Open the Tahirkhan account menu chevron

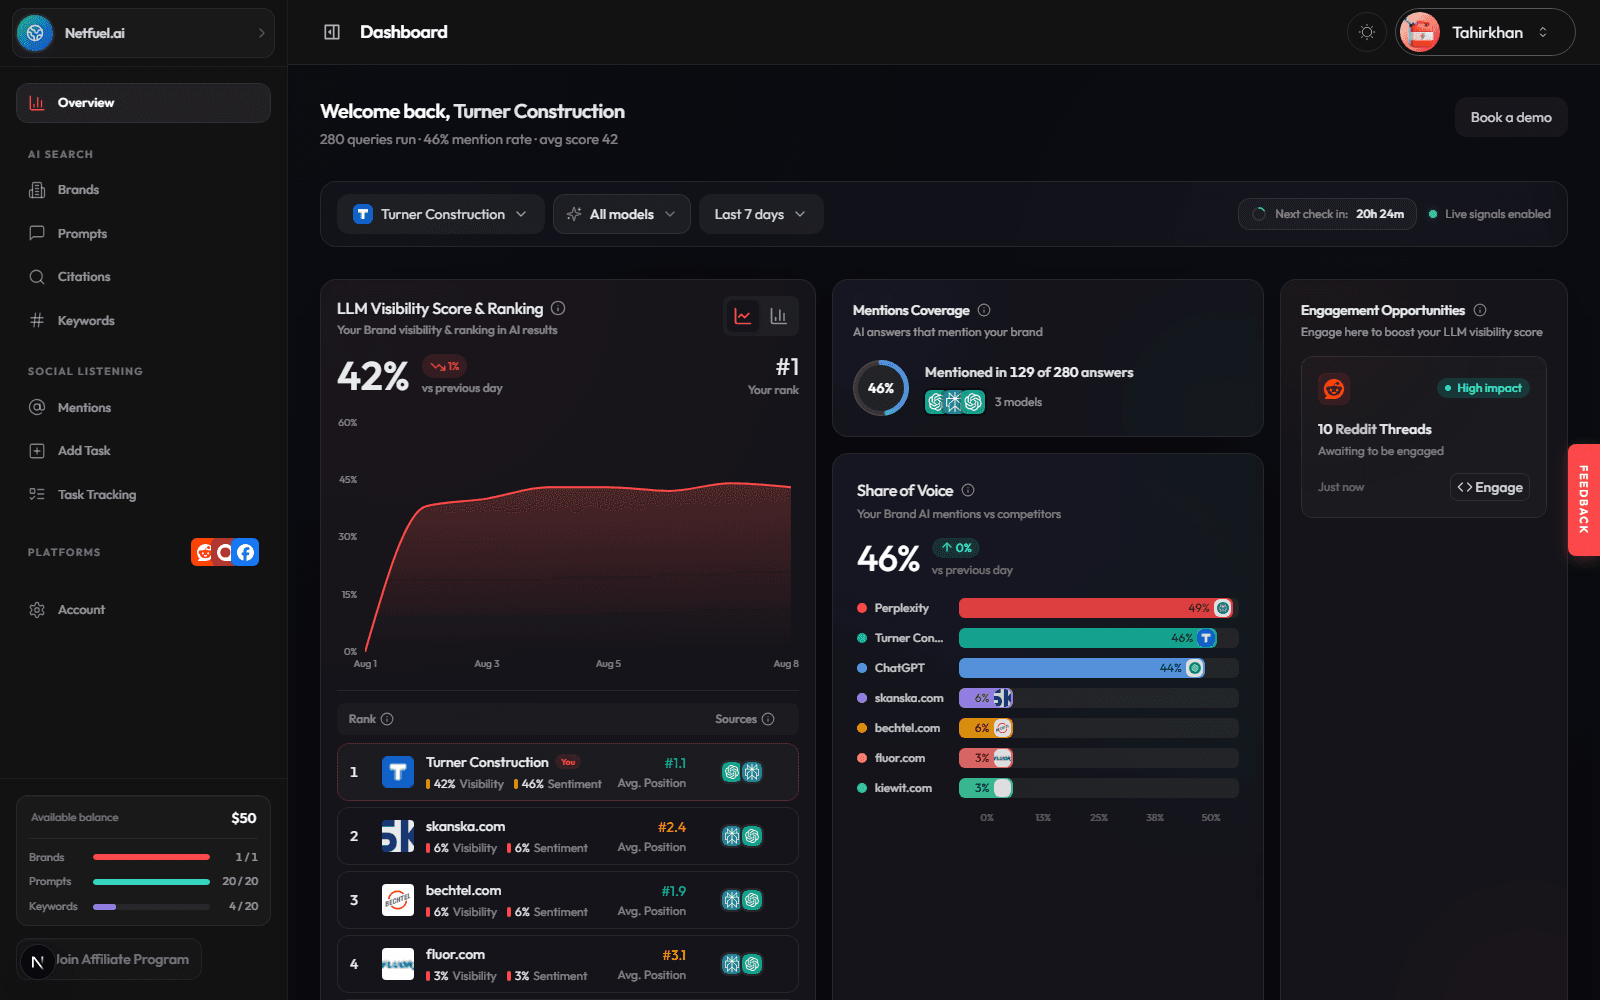pyautogui.click(x=1543, y=32)
